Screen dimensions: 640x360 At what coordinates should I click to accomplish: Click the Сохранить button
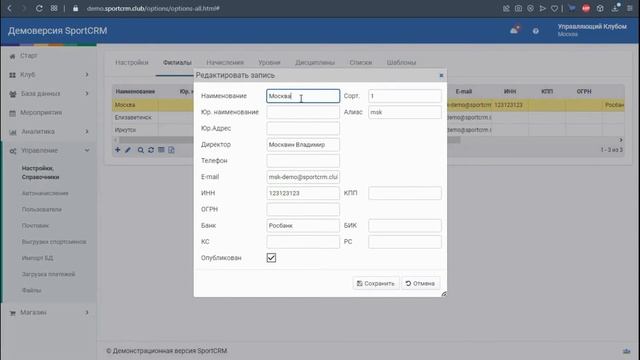click(376, 283)
